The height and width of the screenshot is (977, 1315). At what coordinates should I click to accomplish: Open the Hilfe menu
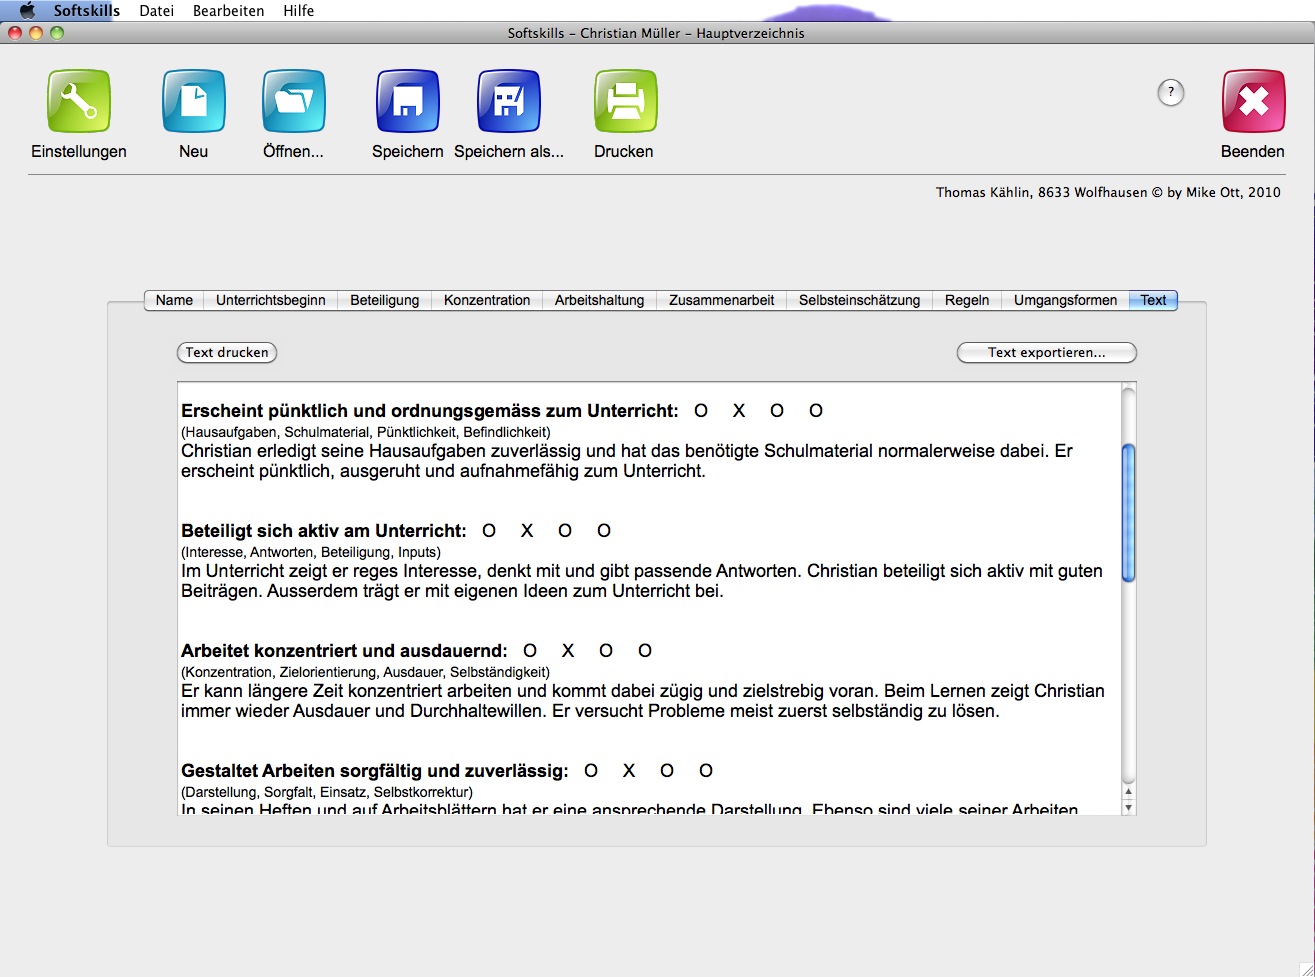coord(299,11)
